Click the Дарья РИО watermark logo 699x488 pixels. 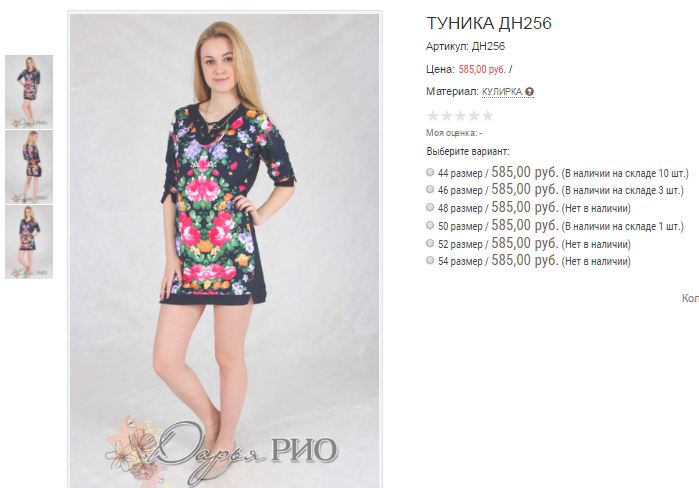tap(222, 450)
